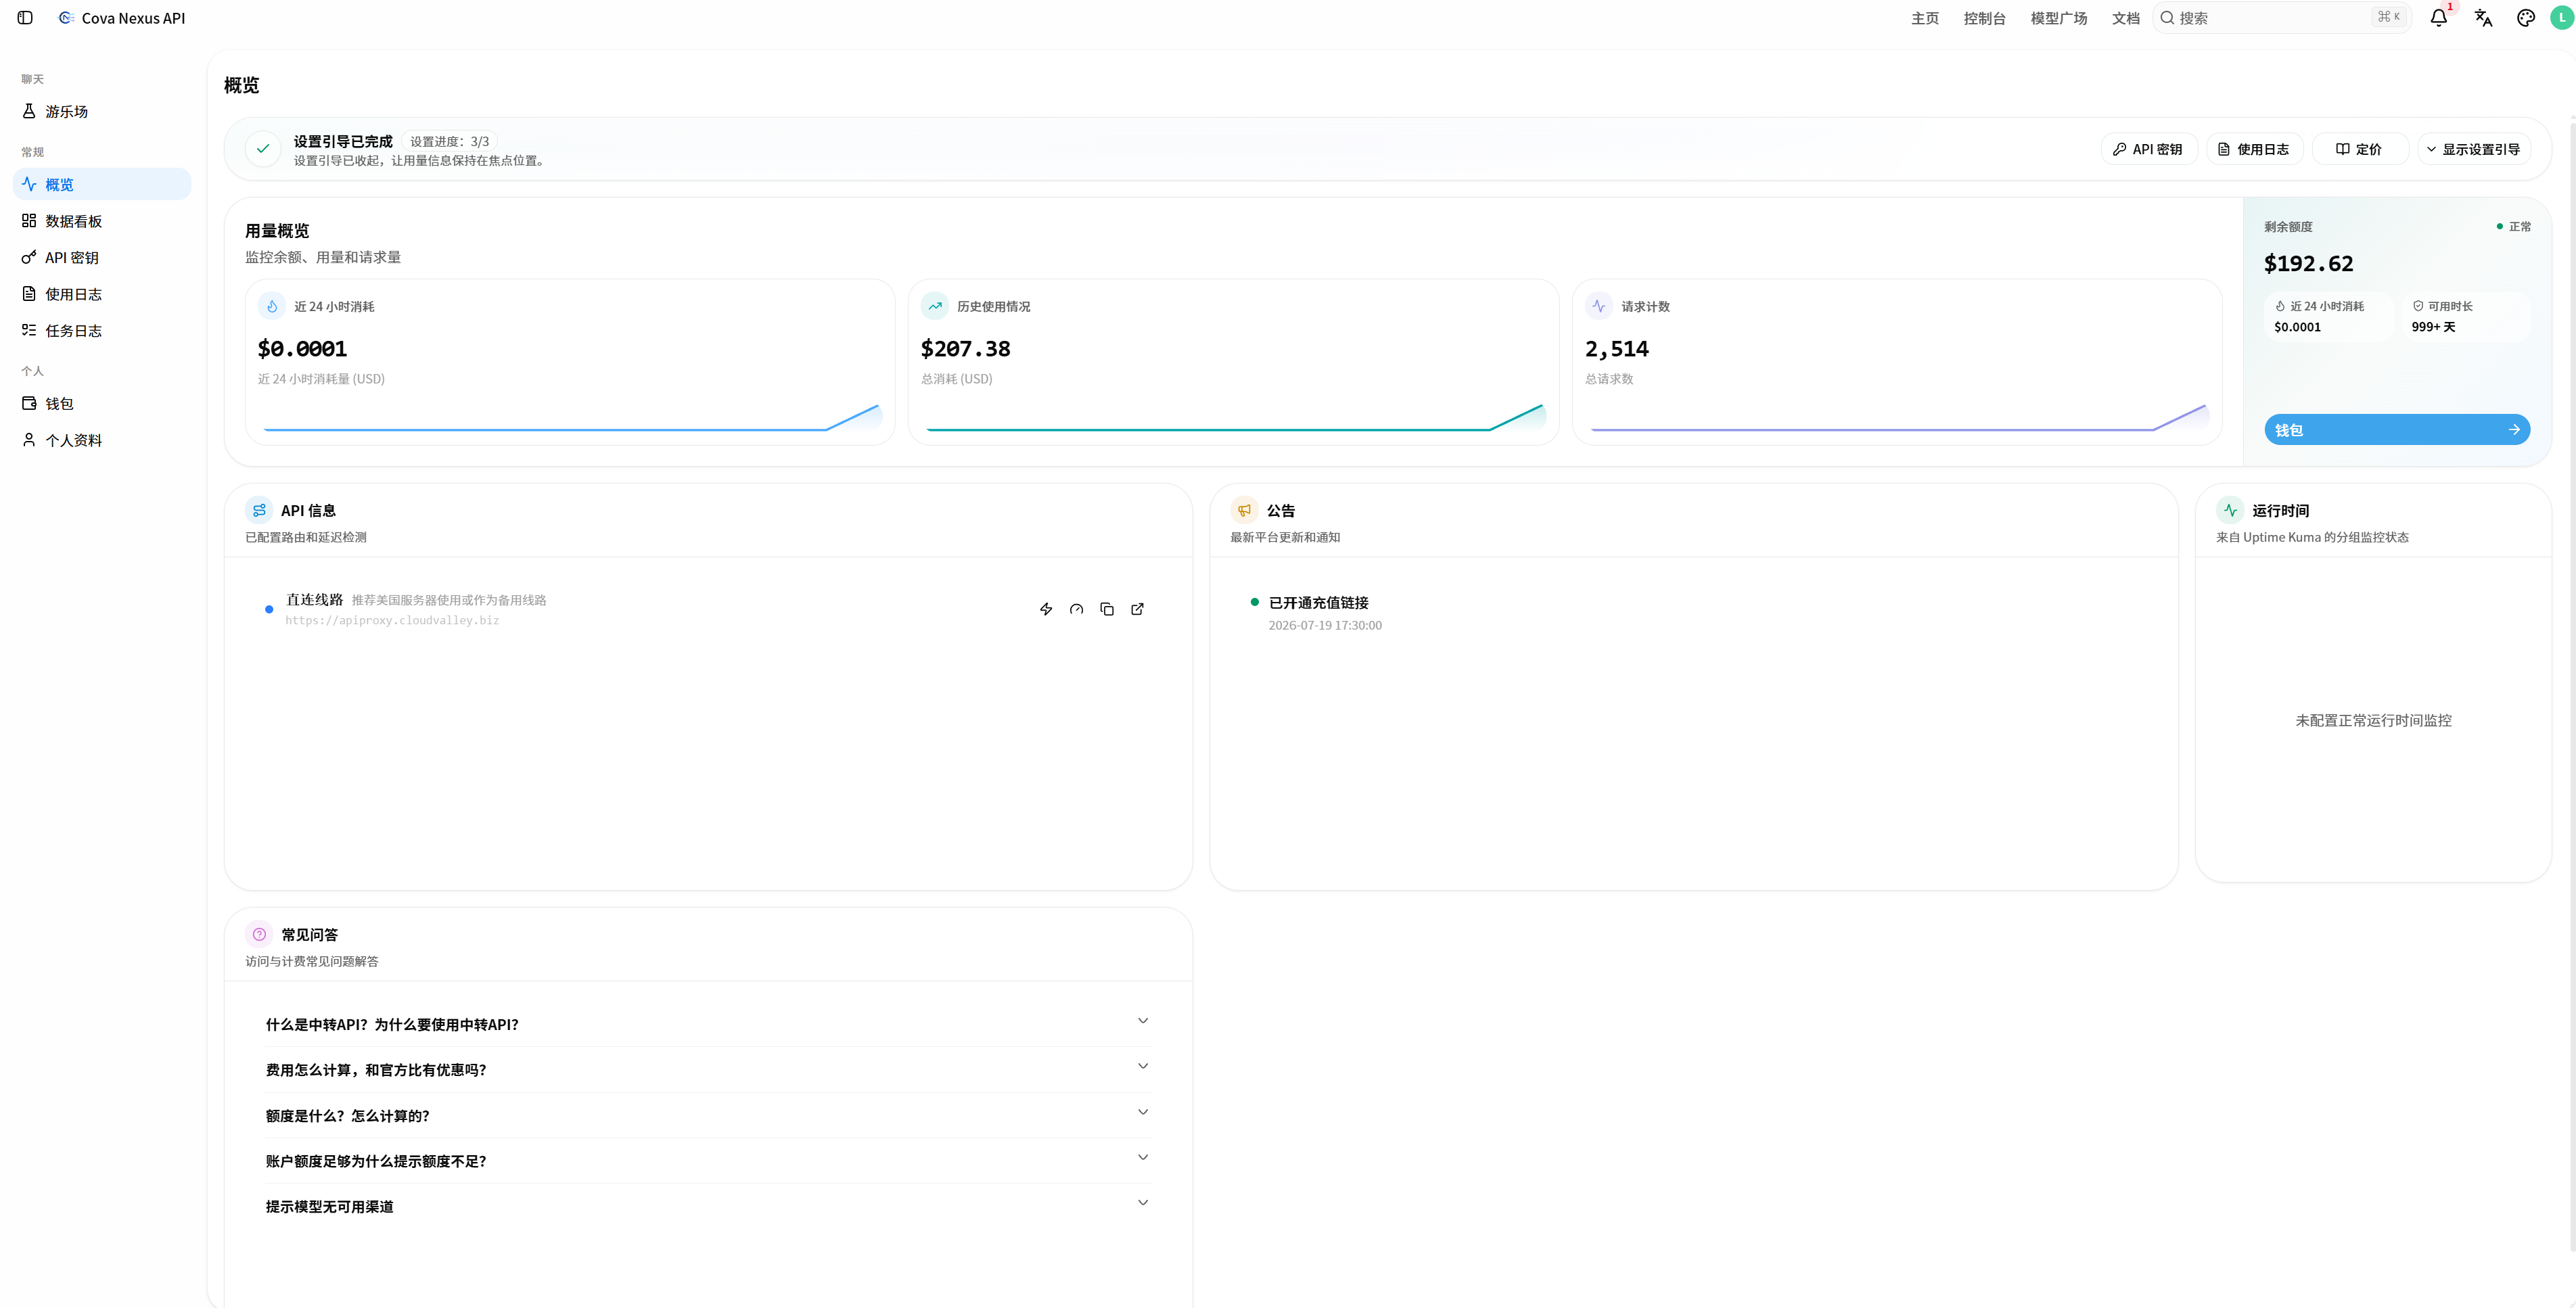
Task: Click the 常见问答 question mark icon
Action: point(259,934)
